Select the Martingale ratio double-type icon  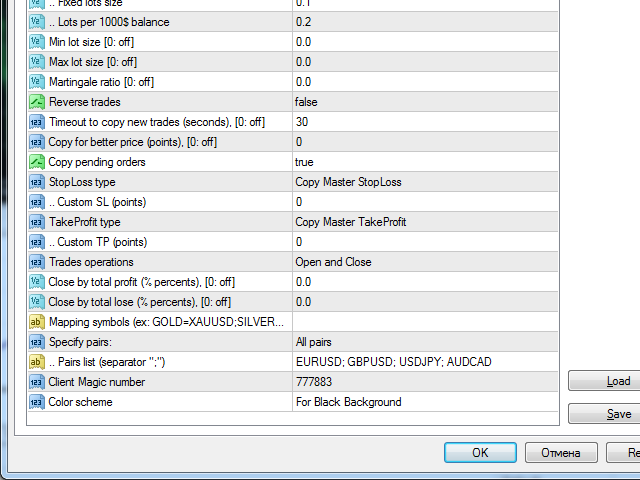(37, 82)
